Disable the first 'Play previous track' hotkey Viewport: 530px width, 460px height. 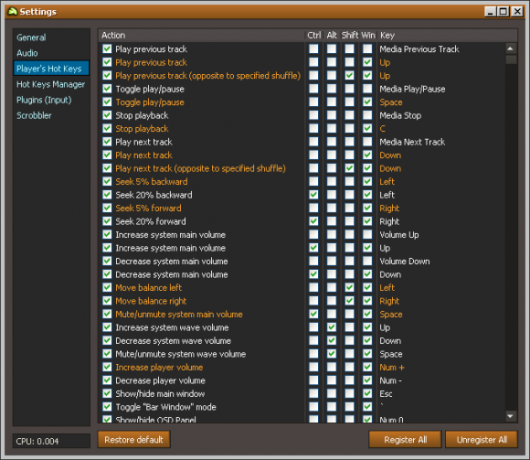107,49
